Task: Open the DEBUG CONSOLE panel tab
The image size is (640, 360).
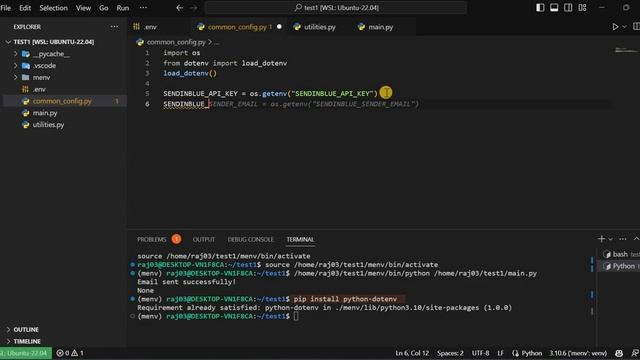Action: 251,240
